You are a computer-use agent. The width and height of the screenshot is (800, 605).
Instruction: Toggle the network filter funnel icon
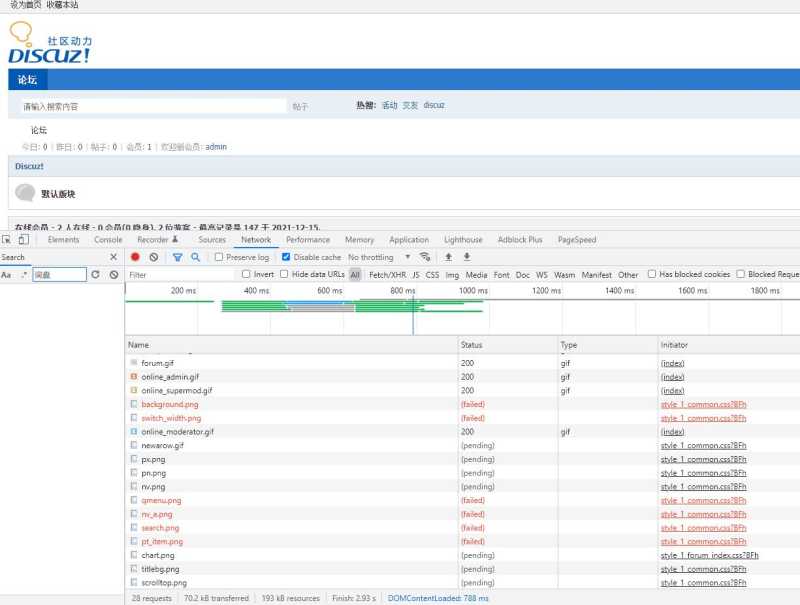(177, 257)
